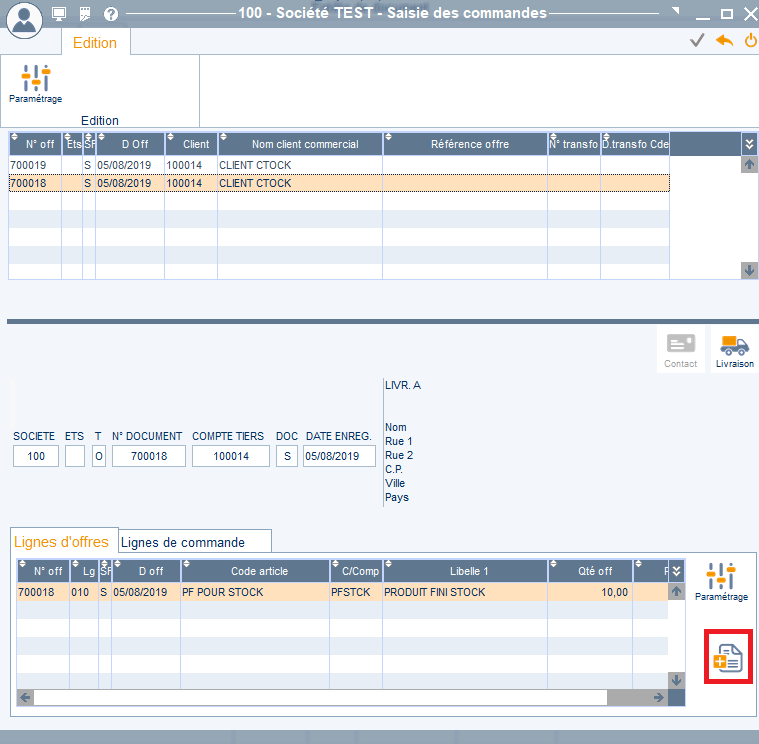Sort by N° off column in top grid

click(x=35, y=144)
